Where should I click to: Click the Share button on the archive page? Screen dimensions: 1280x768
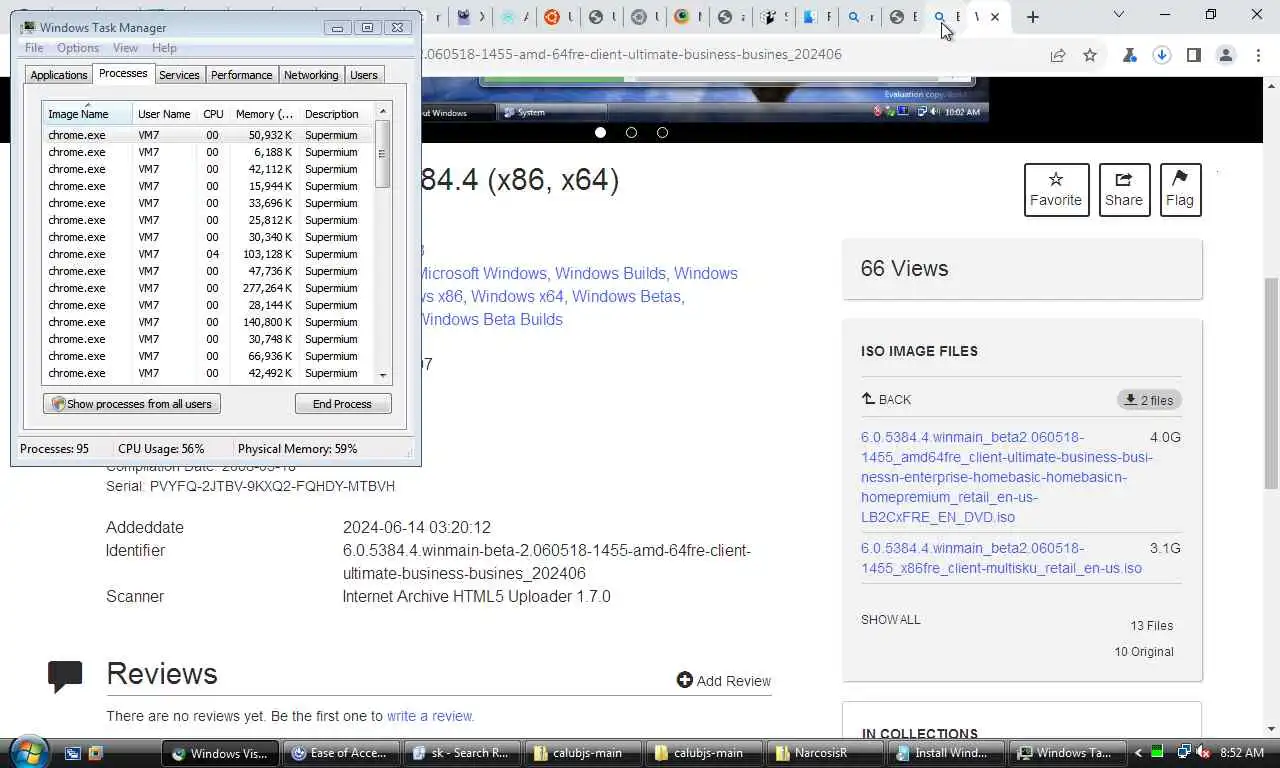click(1124, 189)
